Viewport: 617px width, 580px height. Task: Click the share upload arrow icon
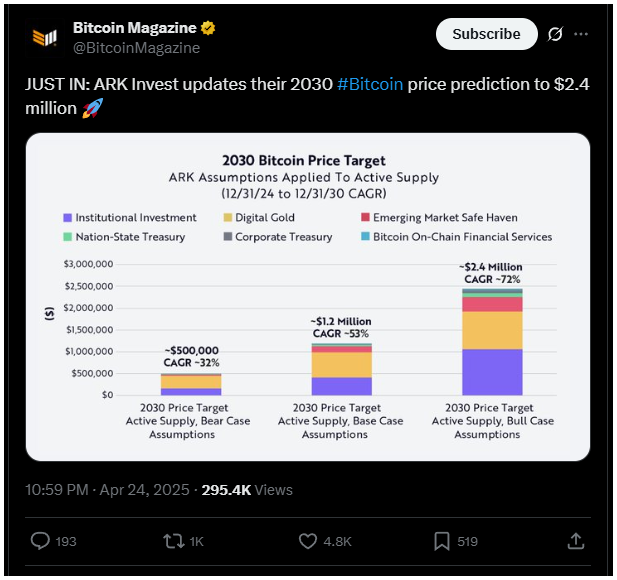point(575,541)
